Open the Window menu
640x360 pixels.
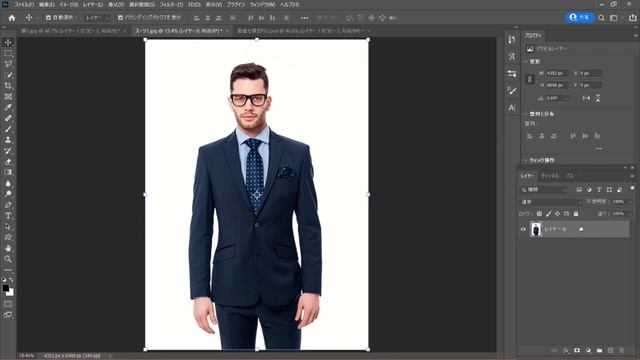[x=262, y=4]
